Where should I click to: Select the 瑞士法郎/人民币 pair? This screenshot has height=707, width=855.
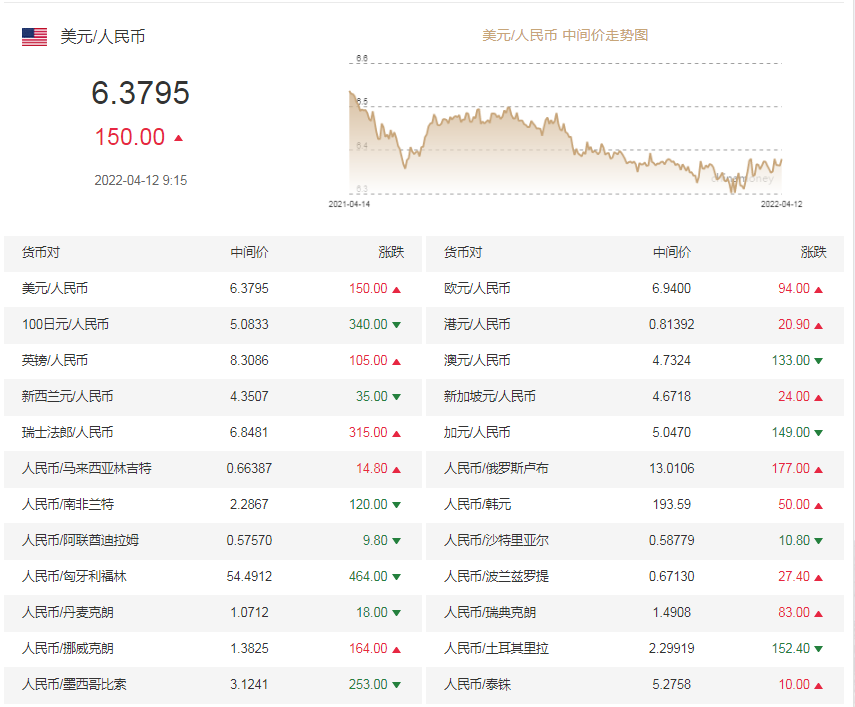67,432
